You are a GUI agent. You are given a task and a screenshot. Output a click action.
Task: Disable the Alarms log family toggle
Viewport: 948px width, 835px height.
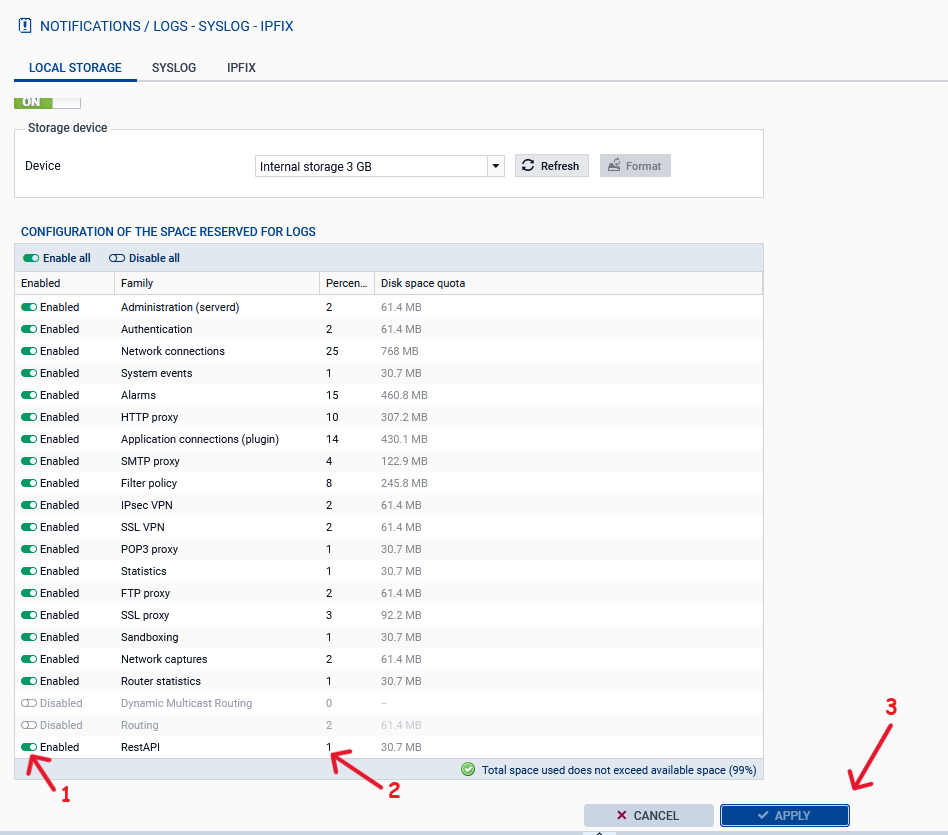(29, 395)
